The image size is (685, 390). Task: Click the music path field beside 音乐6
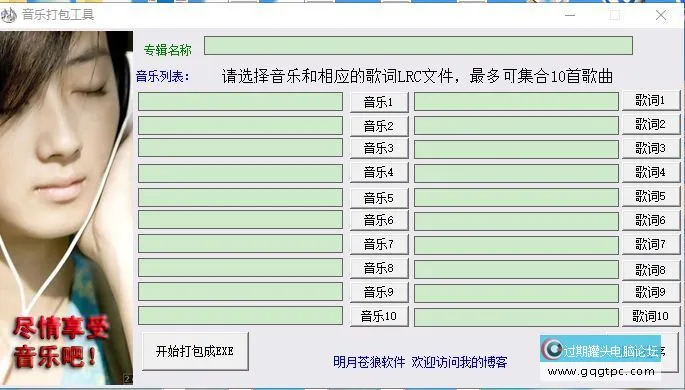[x=240, y=220]
